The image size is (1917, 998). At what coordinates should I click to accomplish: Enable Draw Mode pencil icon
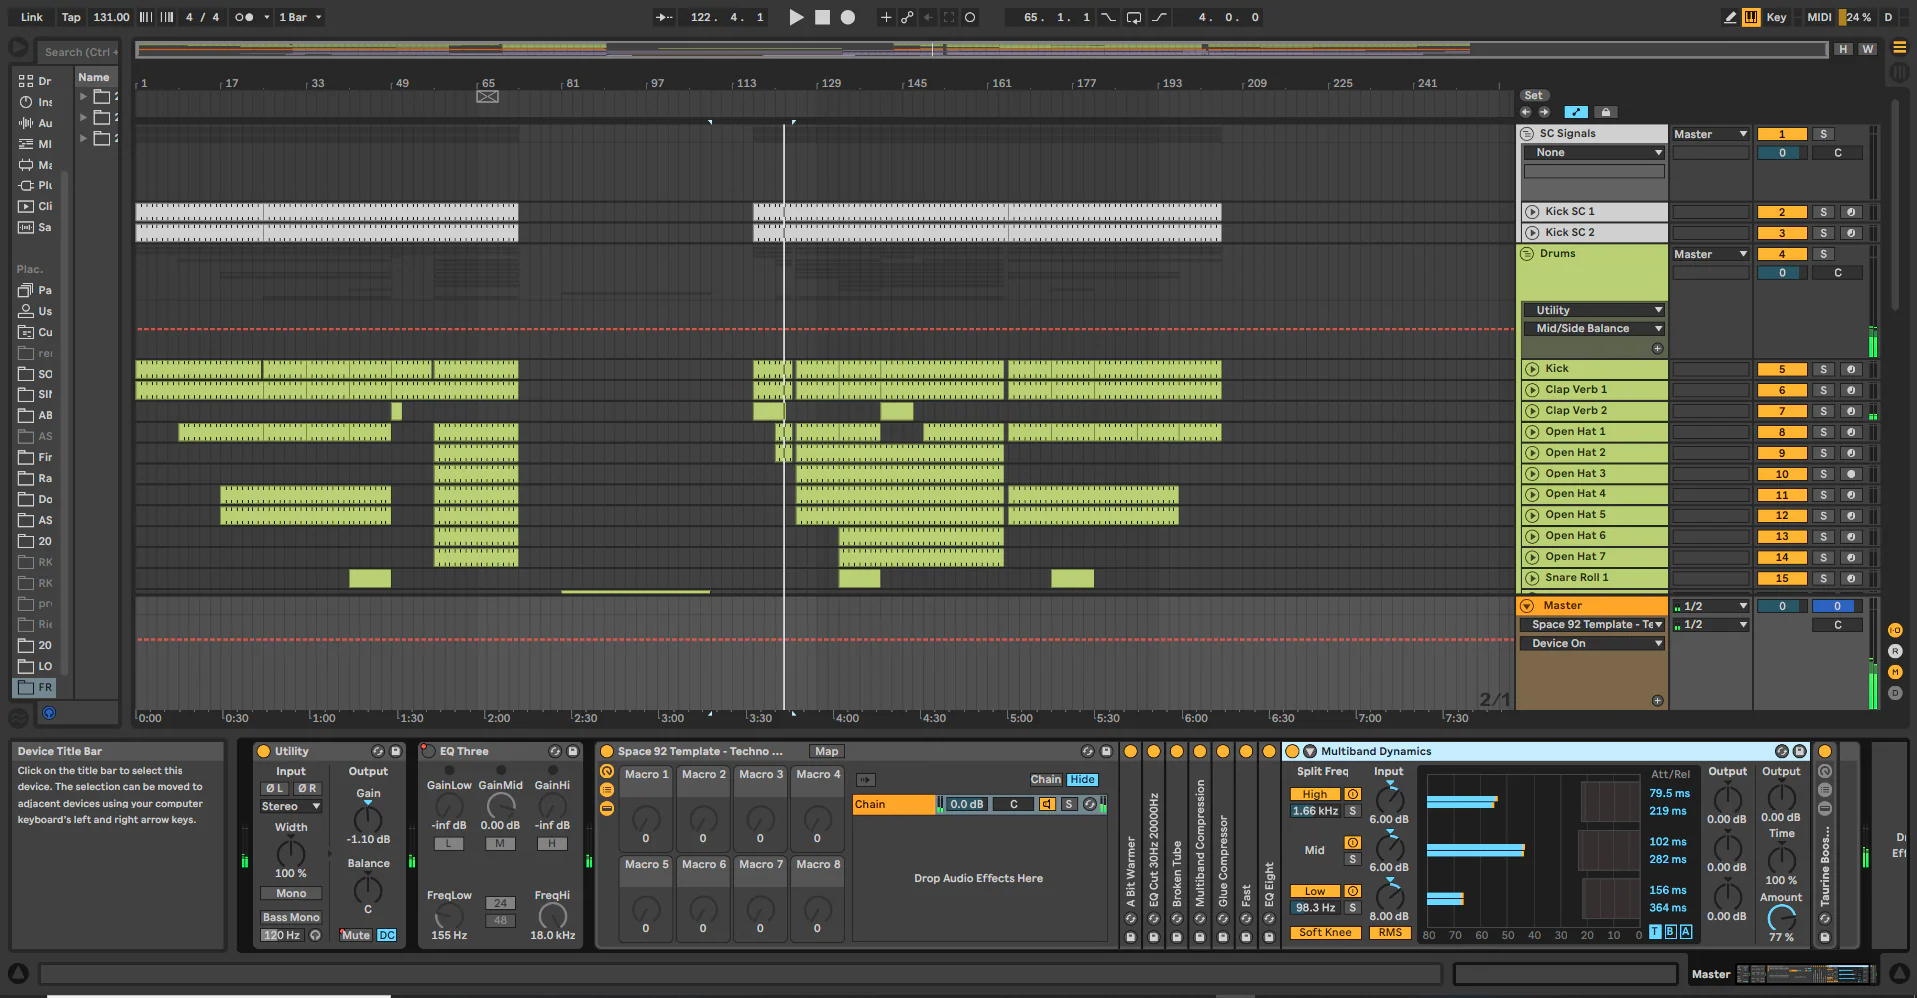[1730, 17]
